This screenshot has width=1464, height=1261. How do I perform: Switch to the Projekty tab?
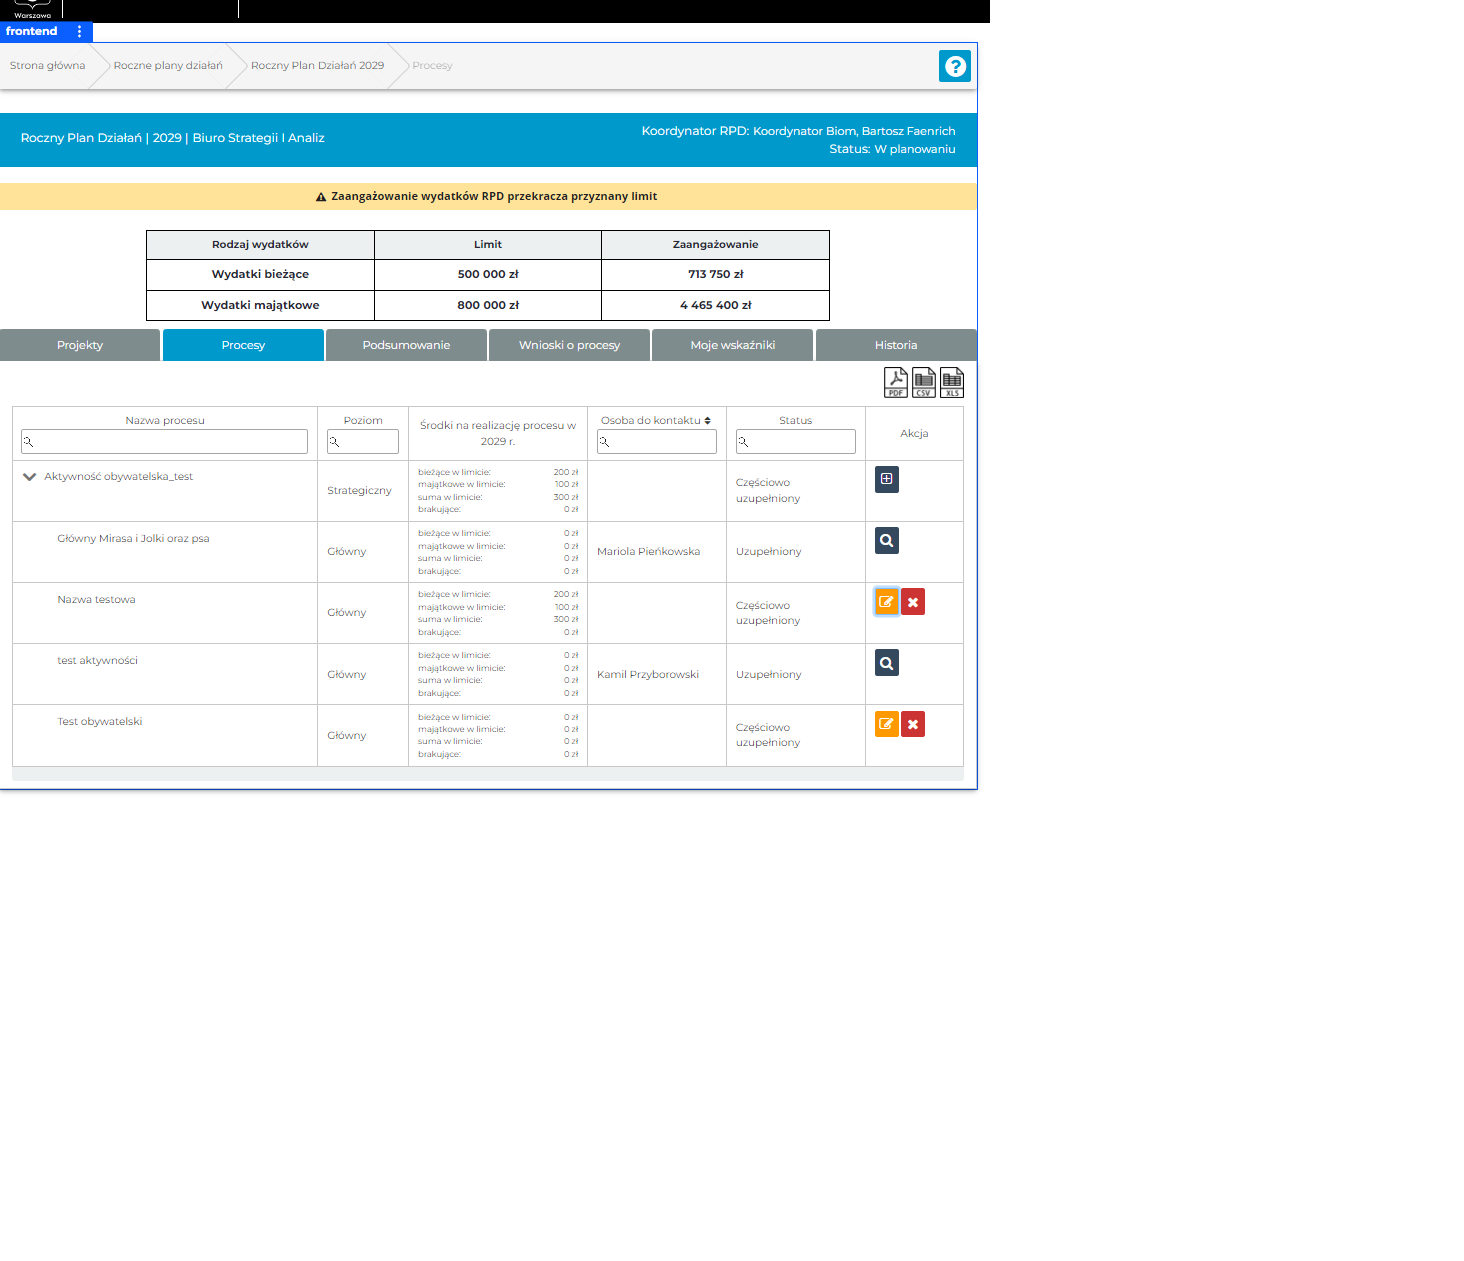click(x=80, y=345)
